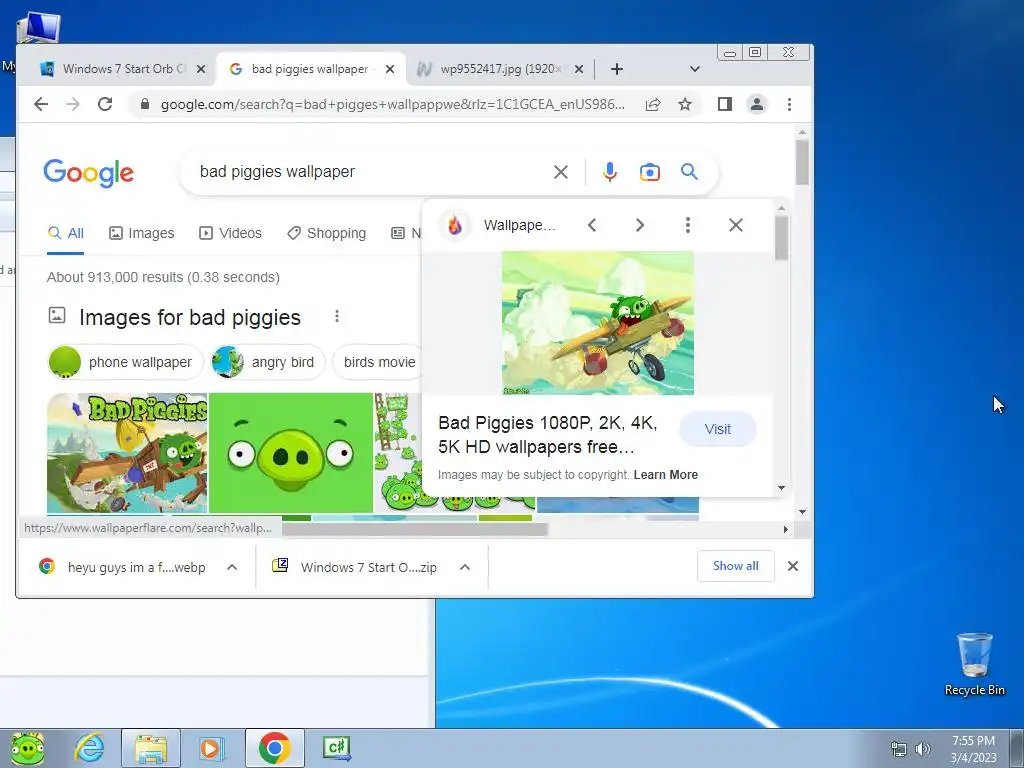Viewport: 1024px width, 768px height.
Task: Open the side panel icon in Chrome toolbar
Action: click(724, 104)
